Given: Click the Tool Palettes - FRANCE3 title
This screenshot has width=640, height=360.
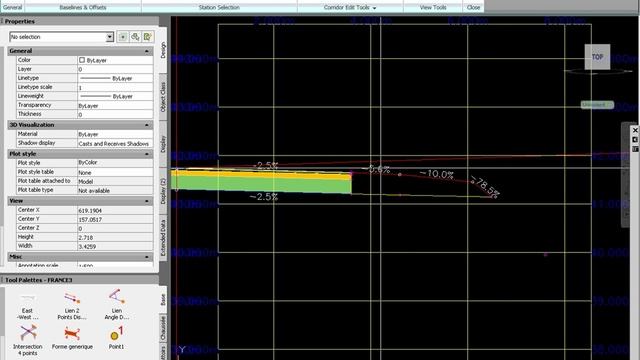Looking at the screenshot, I should (x=38, y=280).
